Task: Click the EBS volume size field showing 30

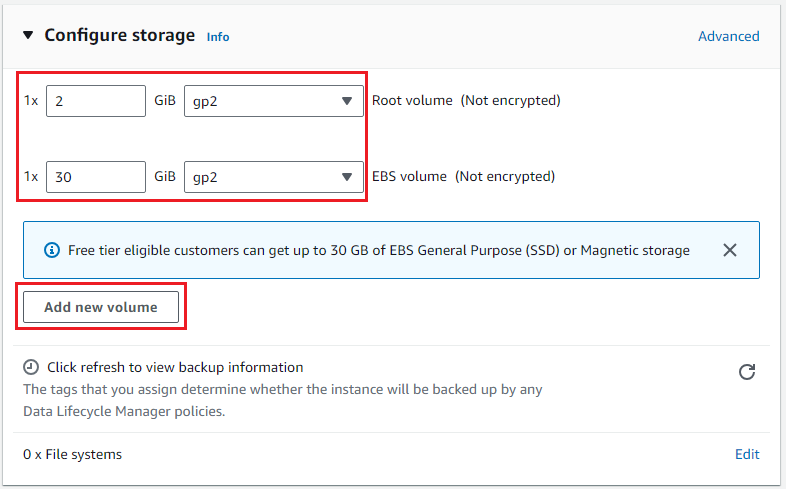Action: [x=96, y=177]
